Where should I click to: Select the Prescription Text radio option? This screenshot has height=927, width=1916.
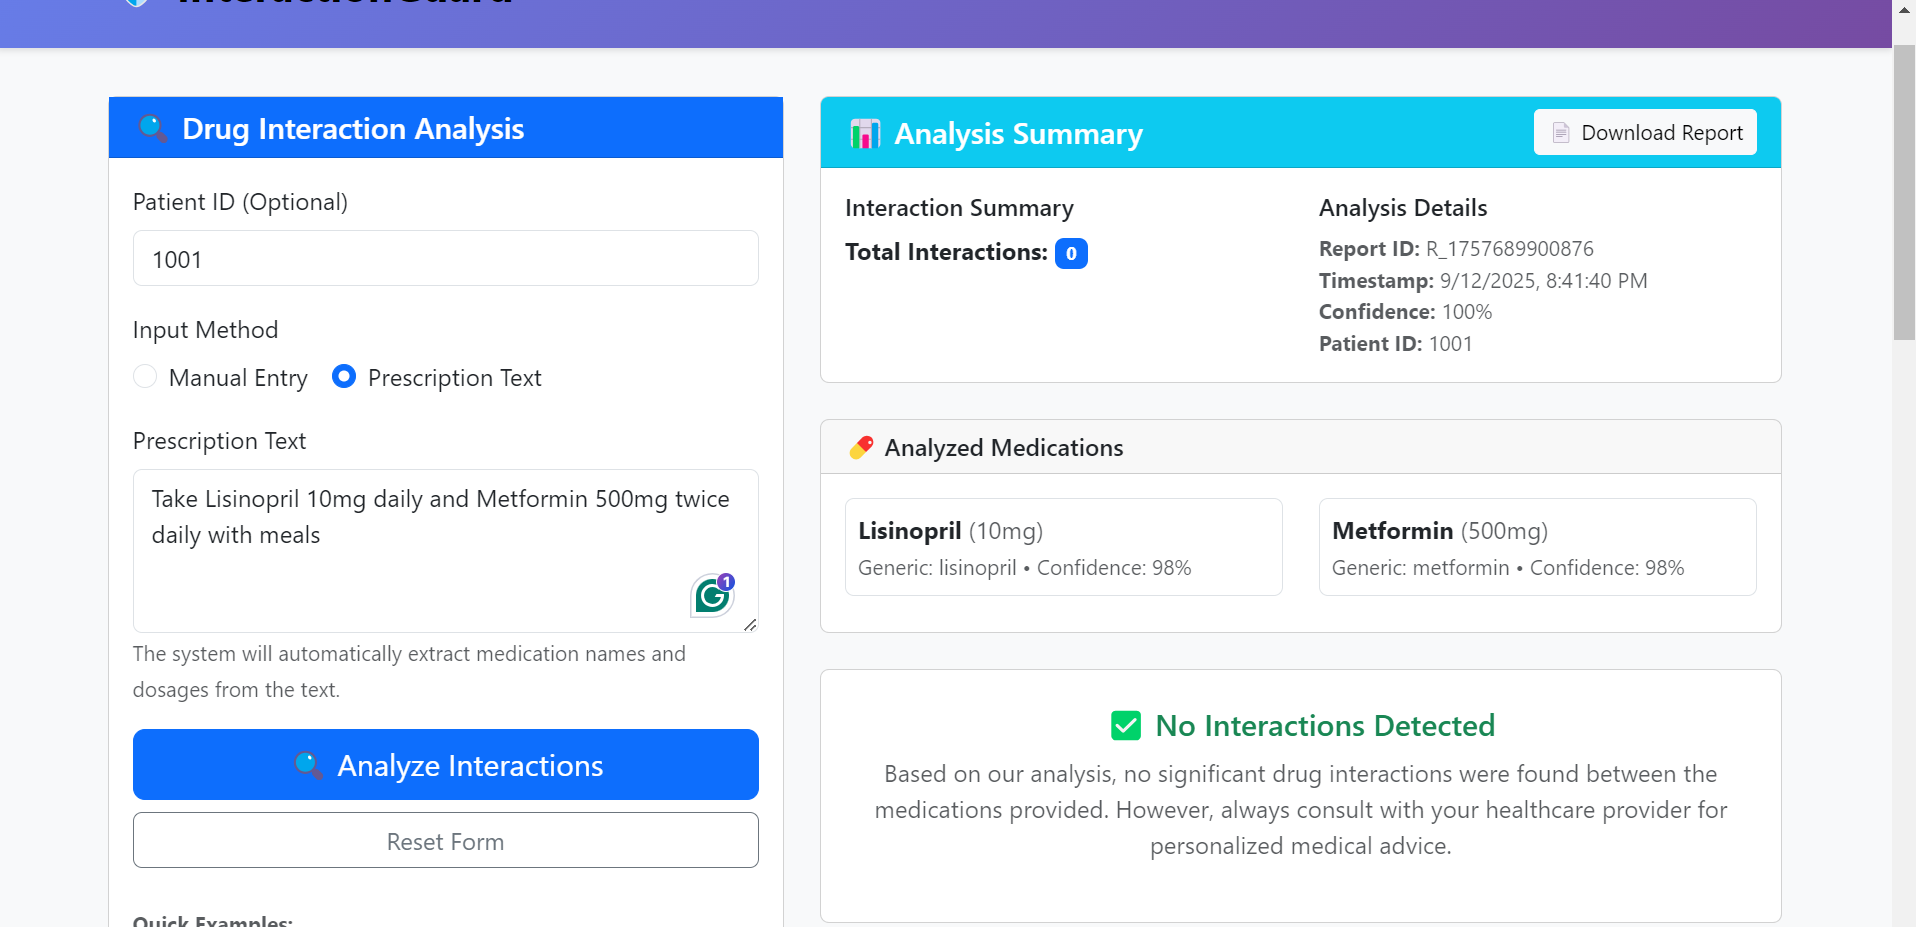click(344, 377)
